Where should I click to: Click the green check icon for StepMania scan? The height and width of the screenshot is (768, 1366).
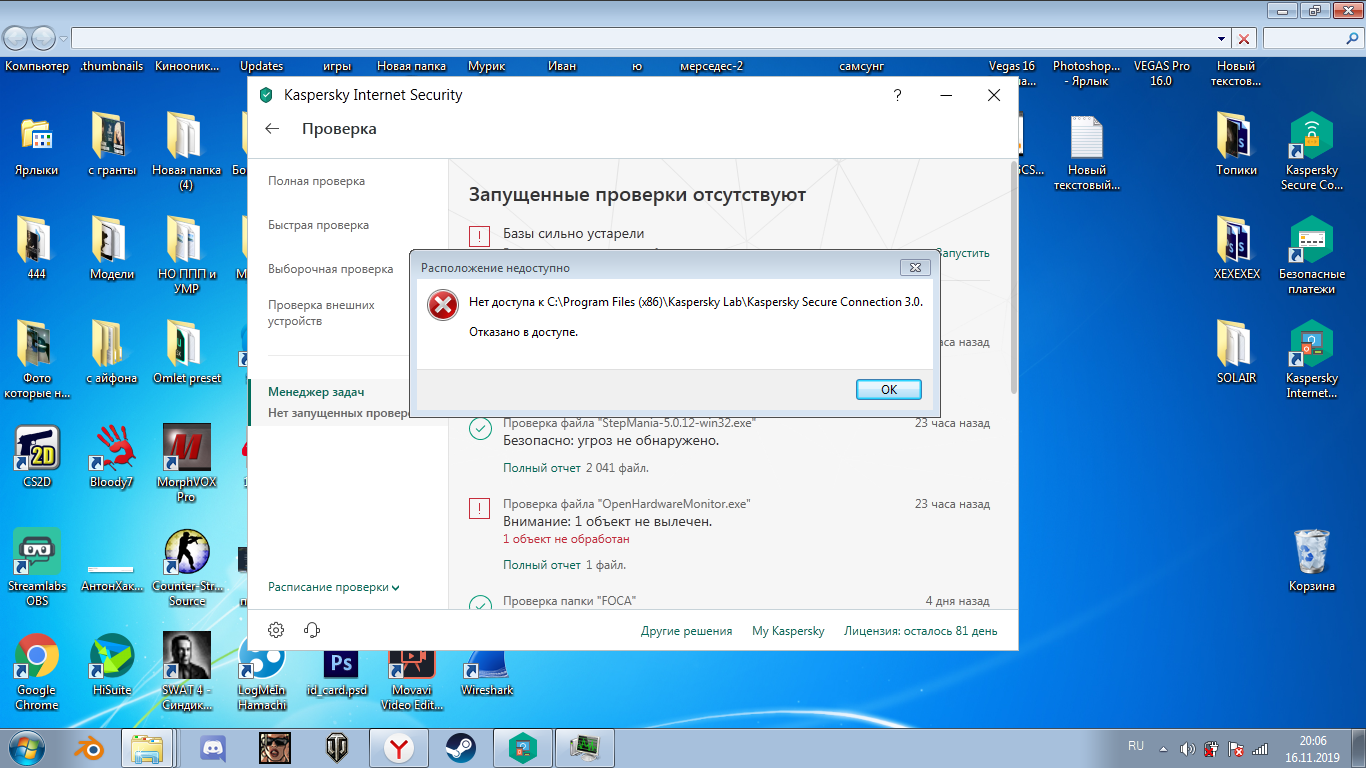tap(480, 429)
